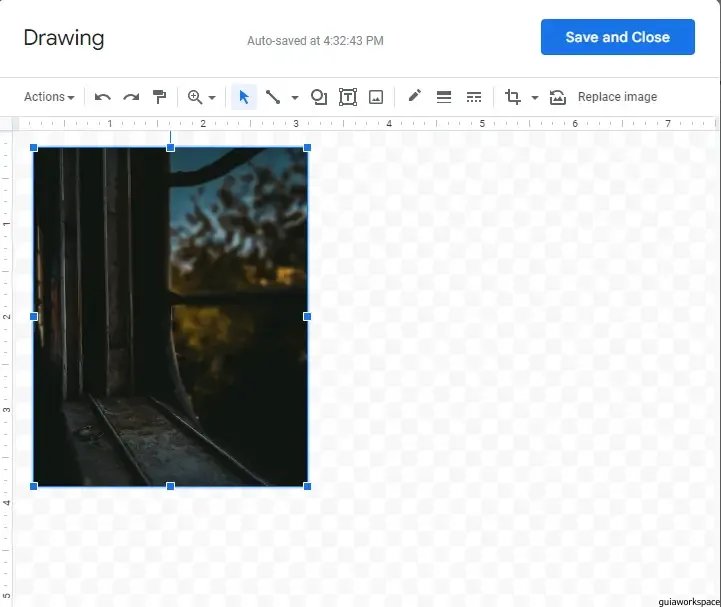Click the middle-right resize handle of image
Screen dimensions: 721x607
[307, 316]
